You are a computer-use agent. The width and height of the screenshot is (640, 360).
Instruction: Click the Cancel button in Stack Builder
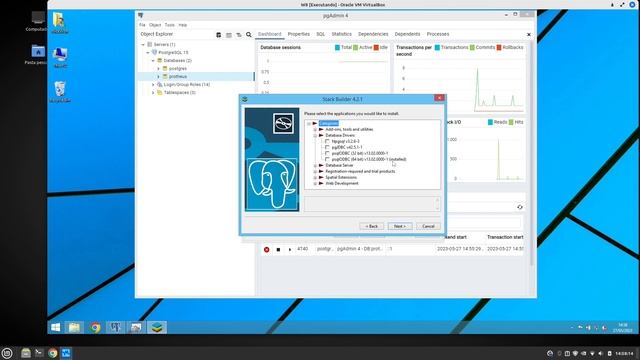(x=428, y=226)
